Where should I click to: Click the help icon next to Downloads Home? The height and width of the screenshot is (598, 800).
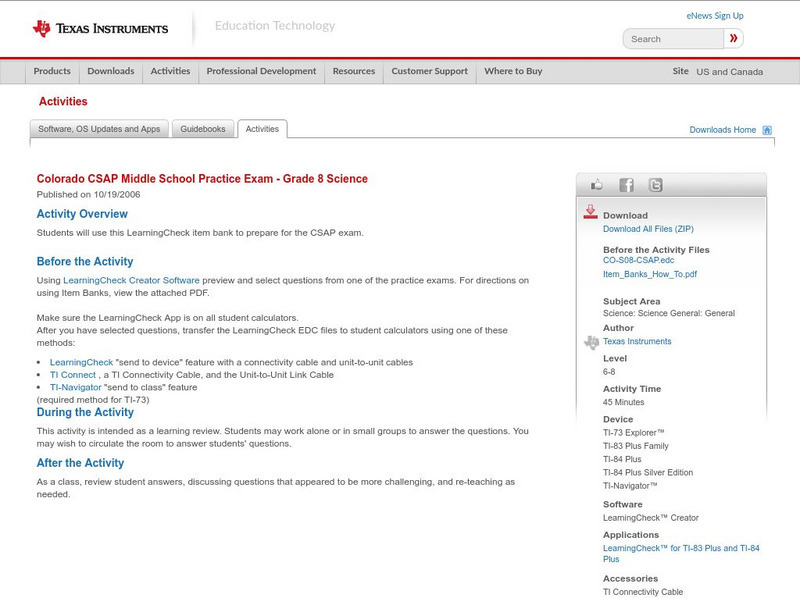(766, 129)
